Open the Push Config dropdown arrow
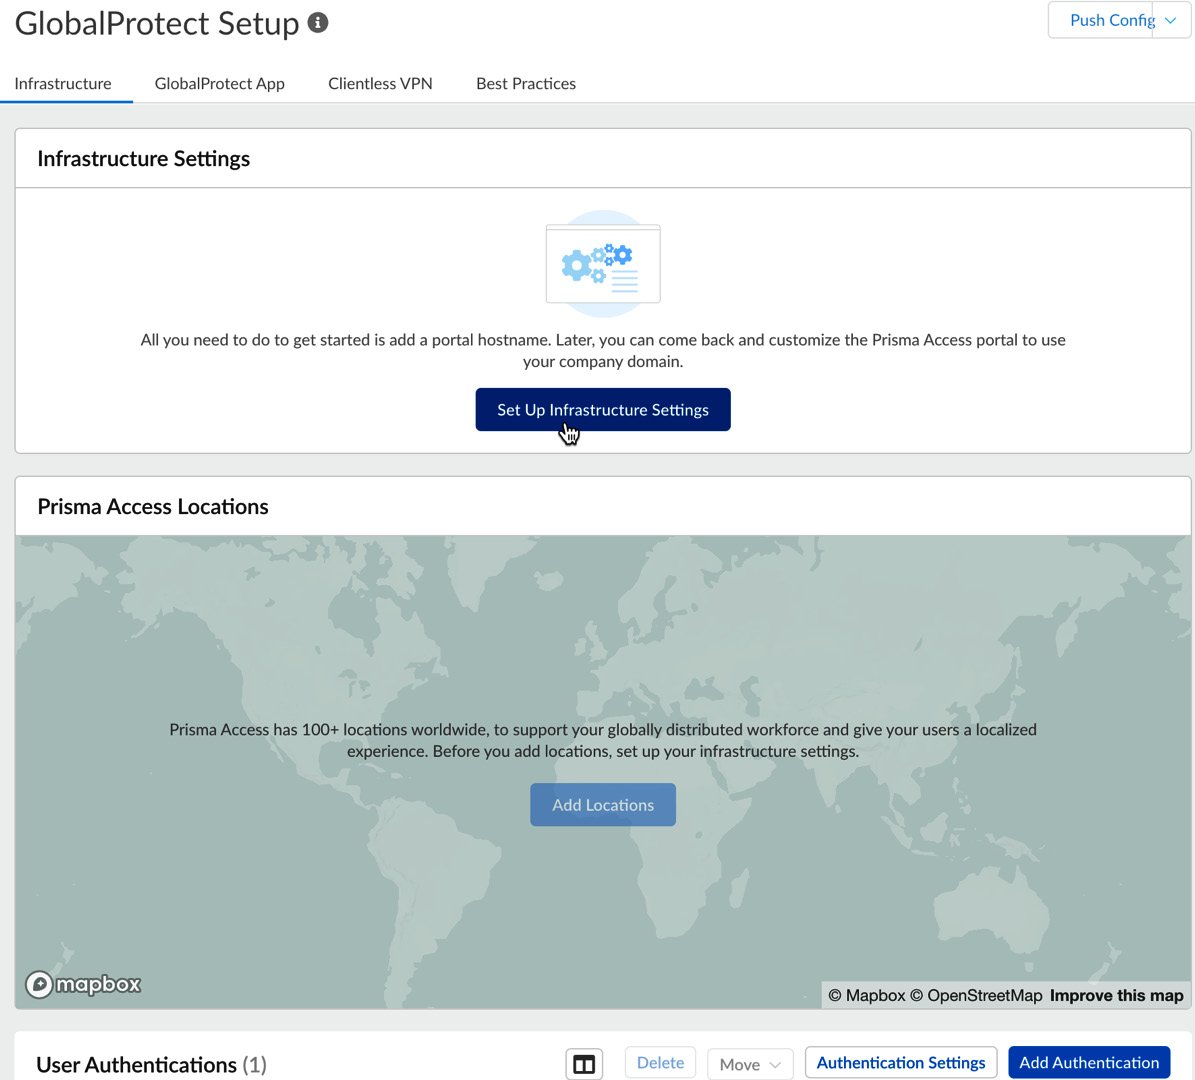Screen dimensions: 1195x1080 (x=1171, y=21)
